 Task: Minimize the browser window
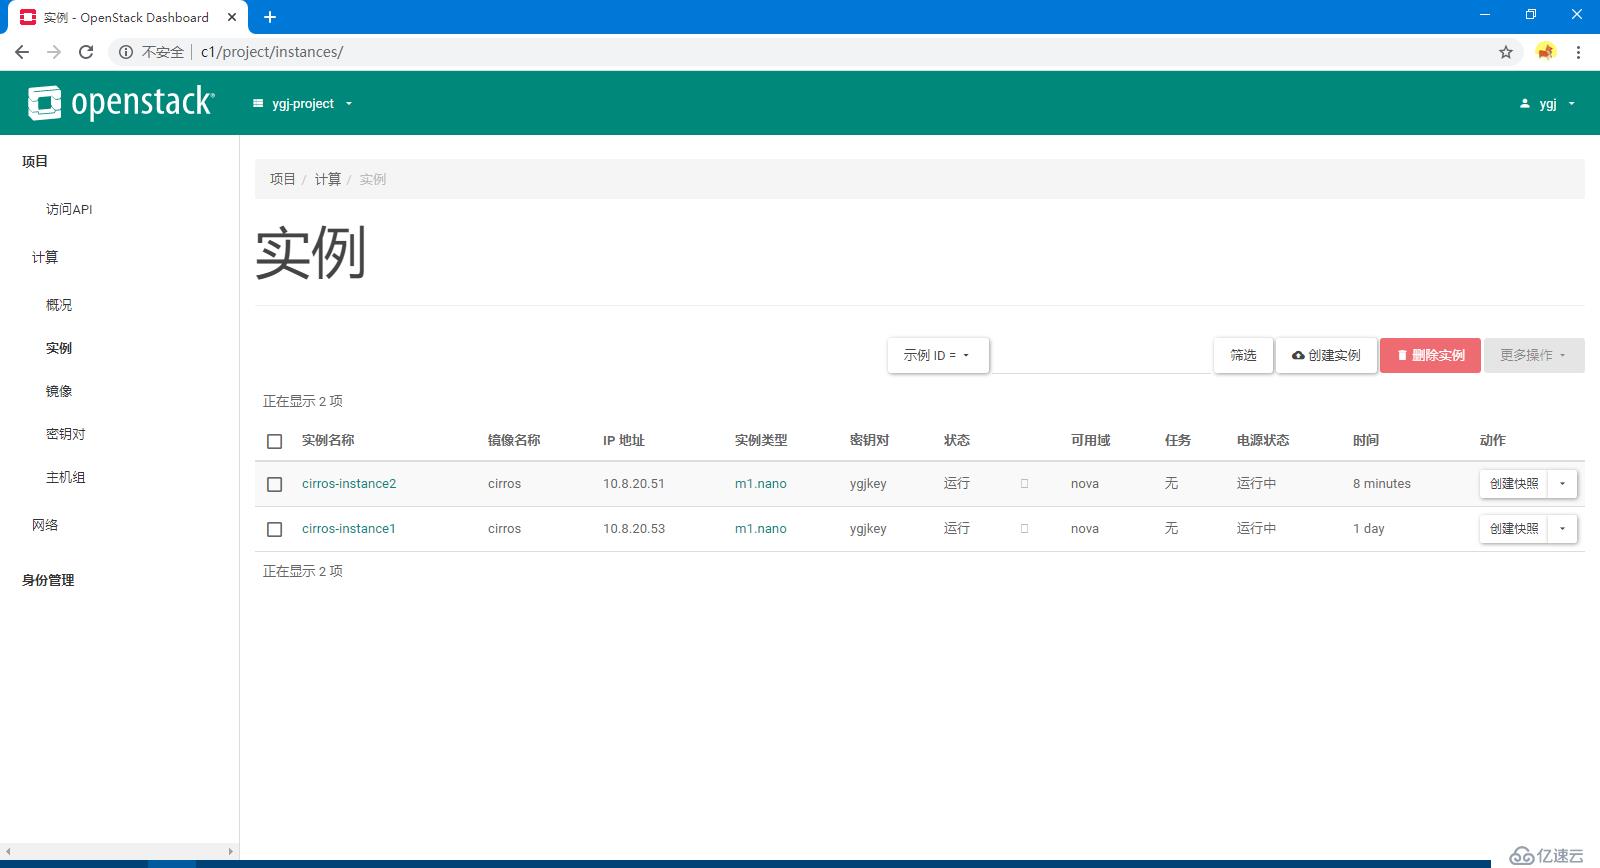pyautogui.click(x=1485, y=15)
